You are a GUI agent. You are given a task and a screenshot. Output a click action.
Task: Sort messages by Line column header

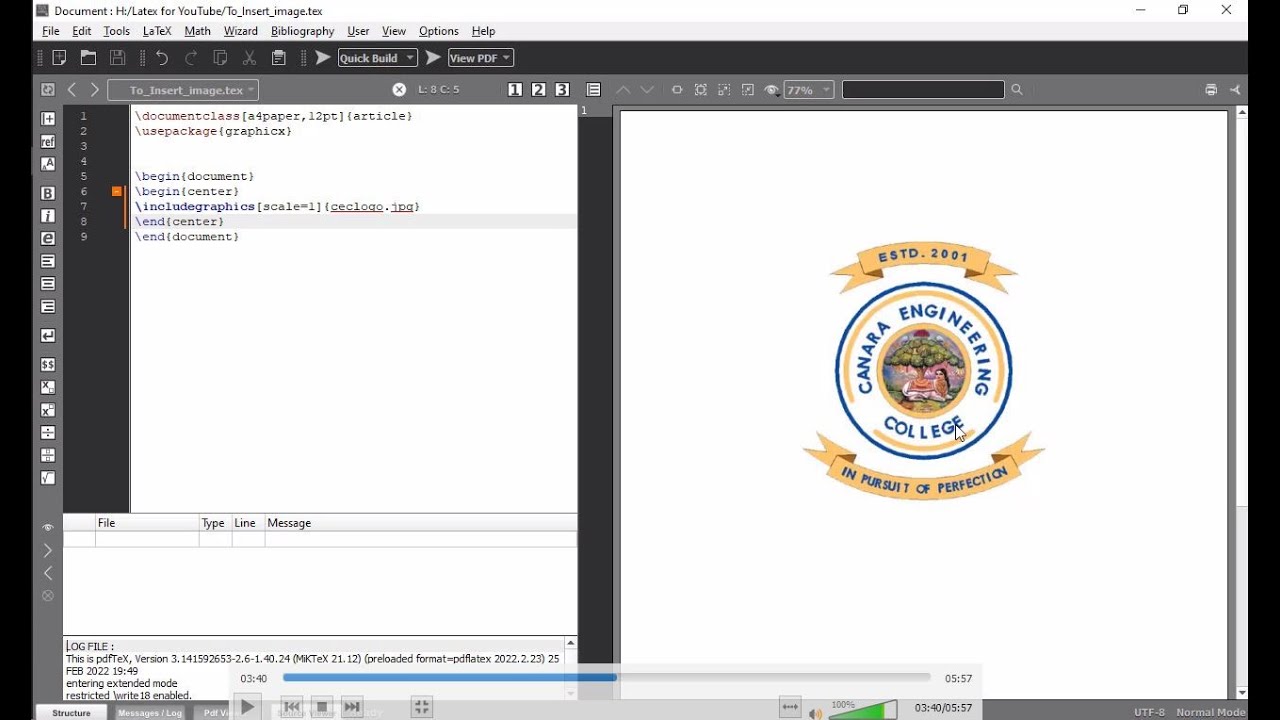click(248, 523)
